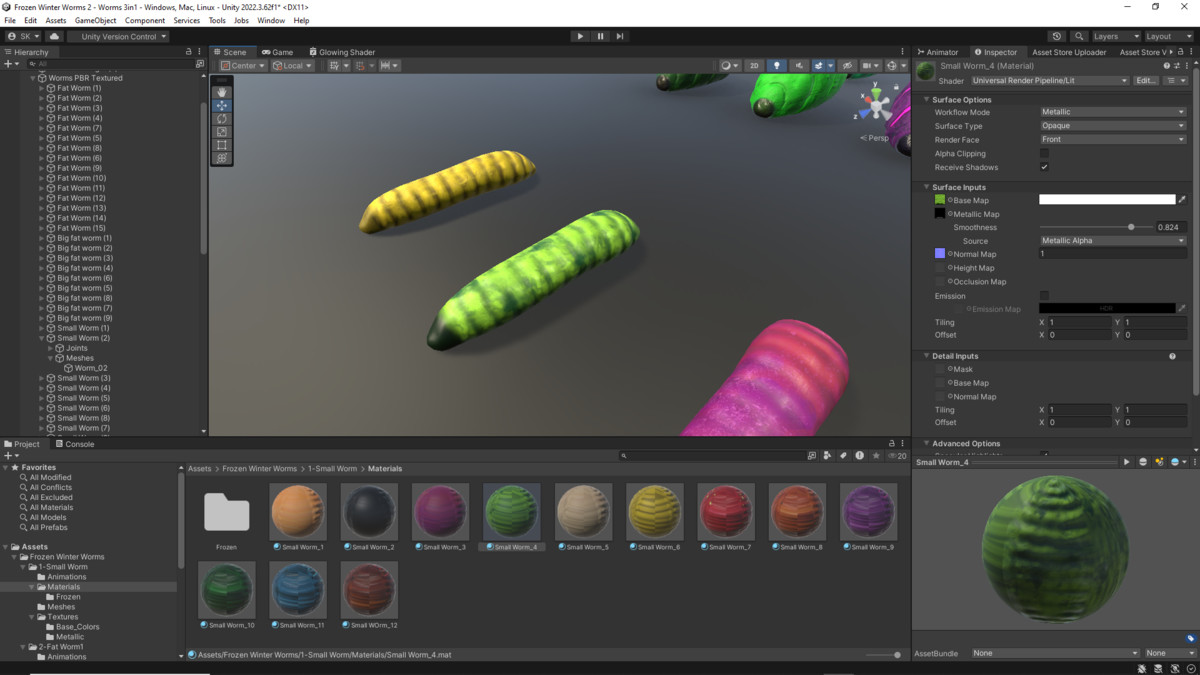Toggle scene lighting illumination icon
The image size is (1200, 675).
775,65
